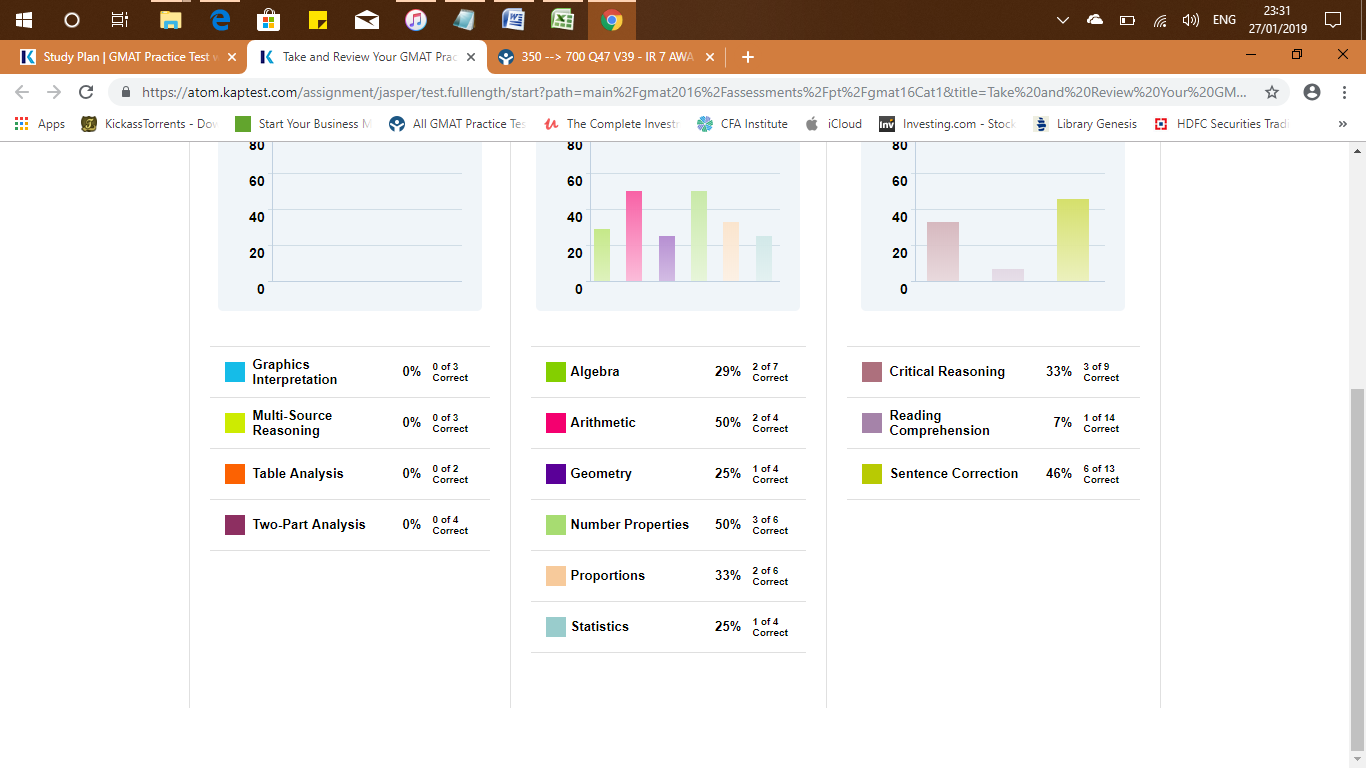Click the Arithmetic pink color swatch
Viewport: 1366px width, 768px height.
(x=556, y=423)
